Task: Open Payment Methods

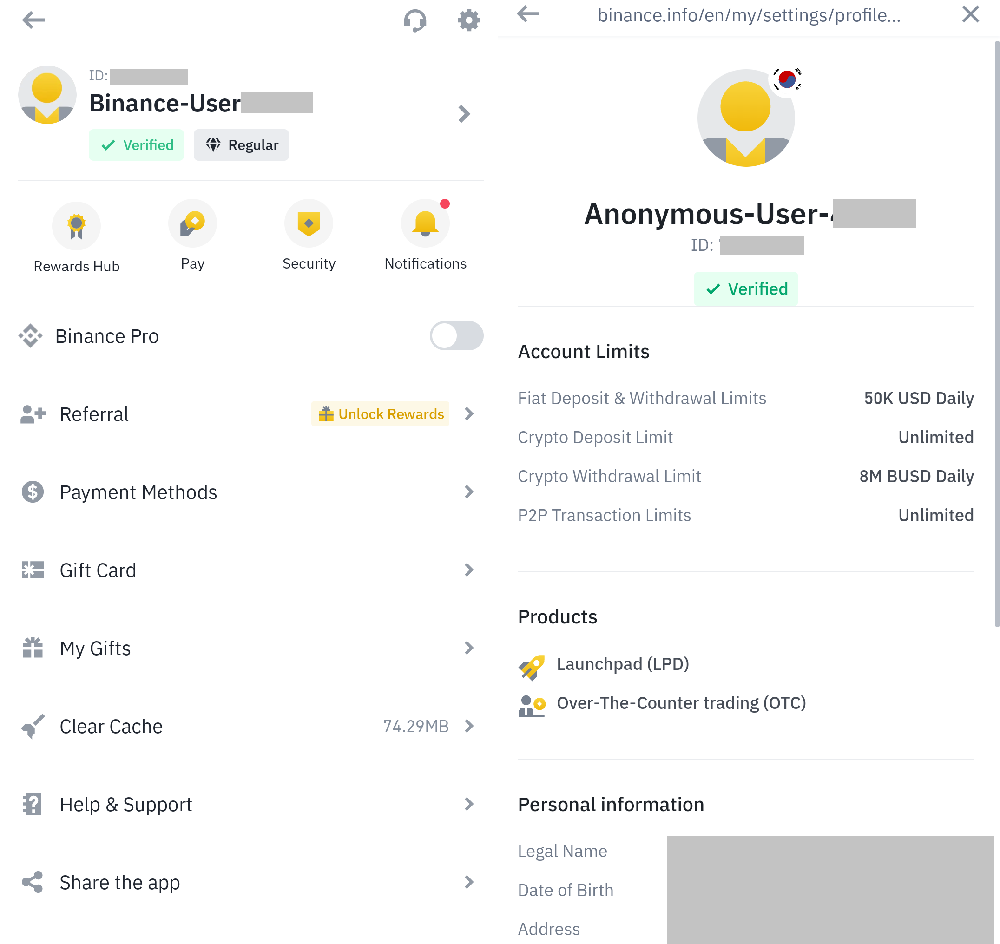Action: click(250, 492)
